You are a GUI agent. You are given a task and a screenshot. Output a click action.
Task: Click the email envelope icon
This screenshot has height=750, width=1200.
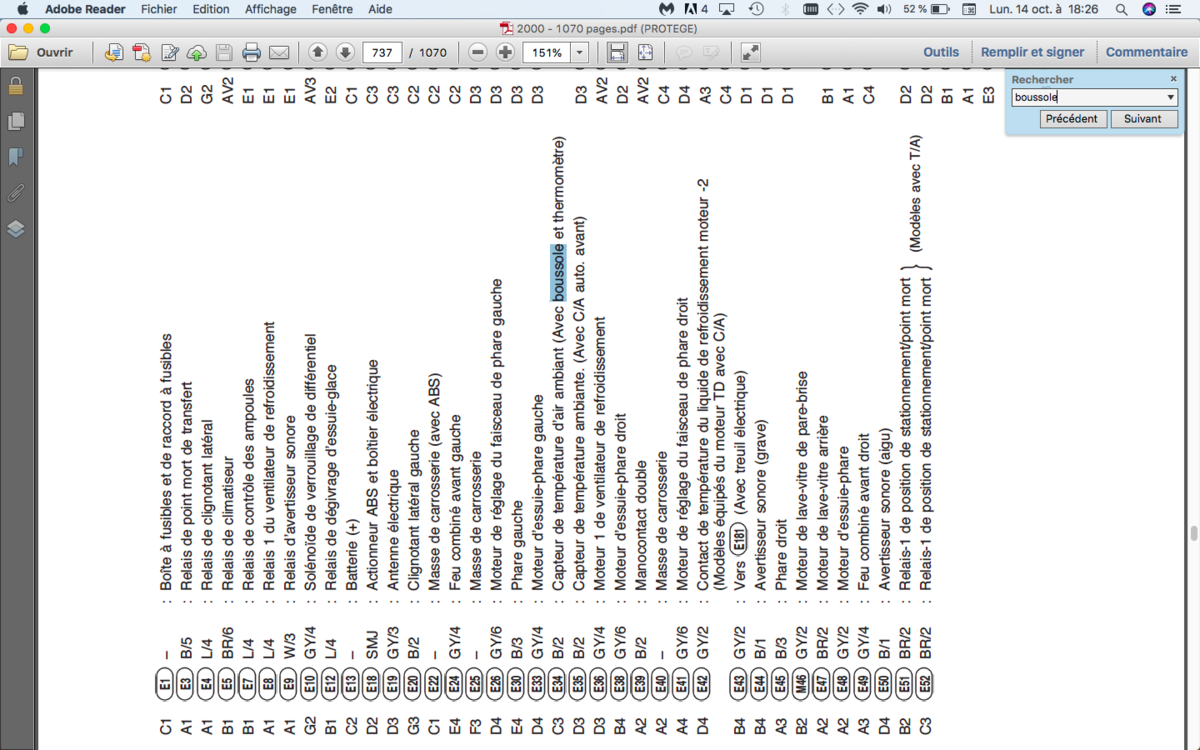279,52
